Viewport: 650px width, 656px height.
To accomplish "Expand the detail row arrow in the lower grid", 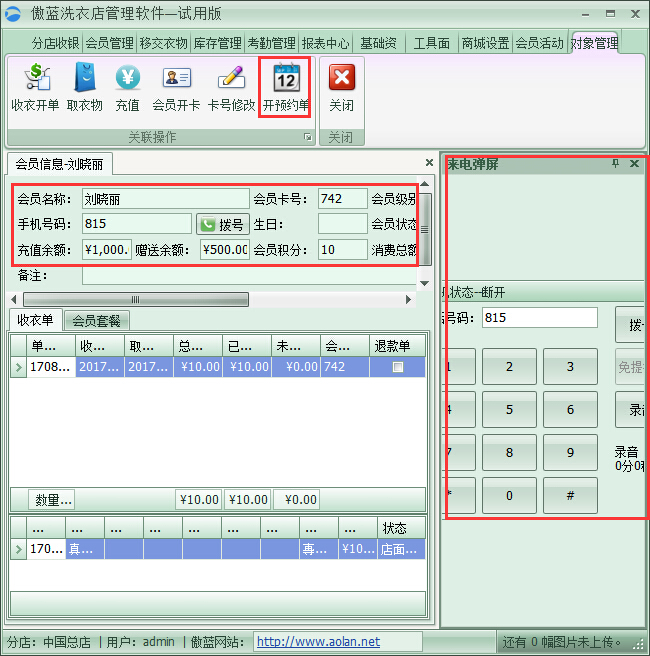I will coord(17,549).
